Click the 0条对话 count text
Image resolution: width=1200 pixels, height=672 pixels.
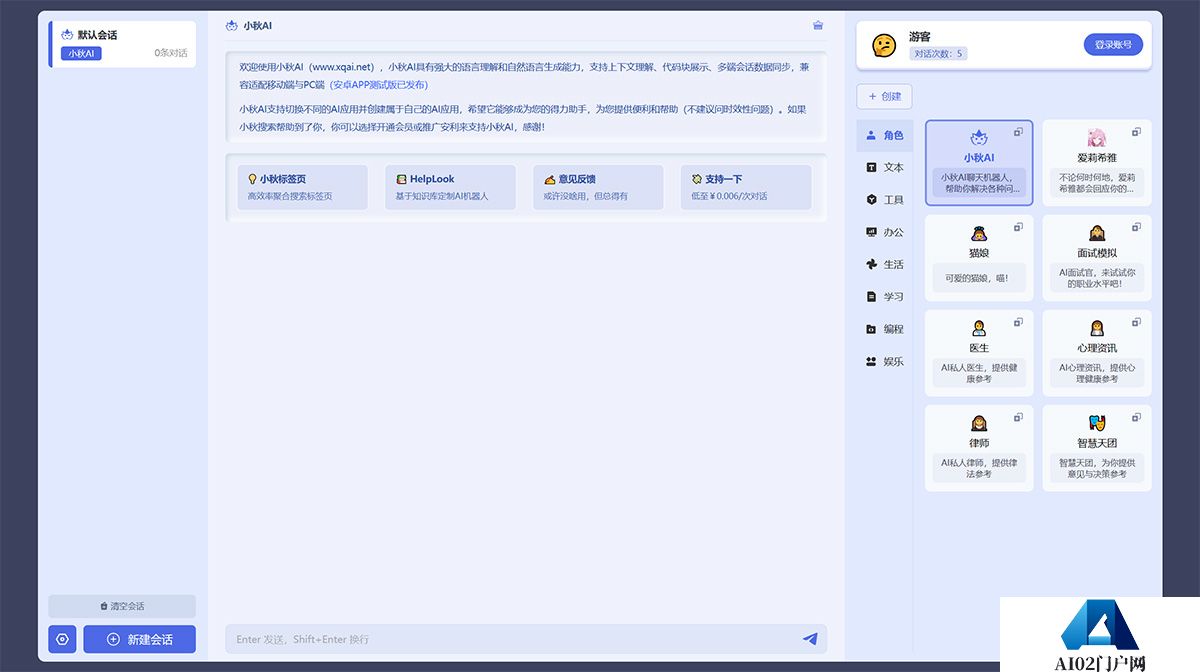(170, 53)
